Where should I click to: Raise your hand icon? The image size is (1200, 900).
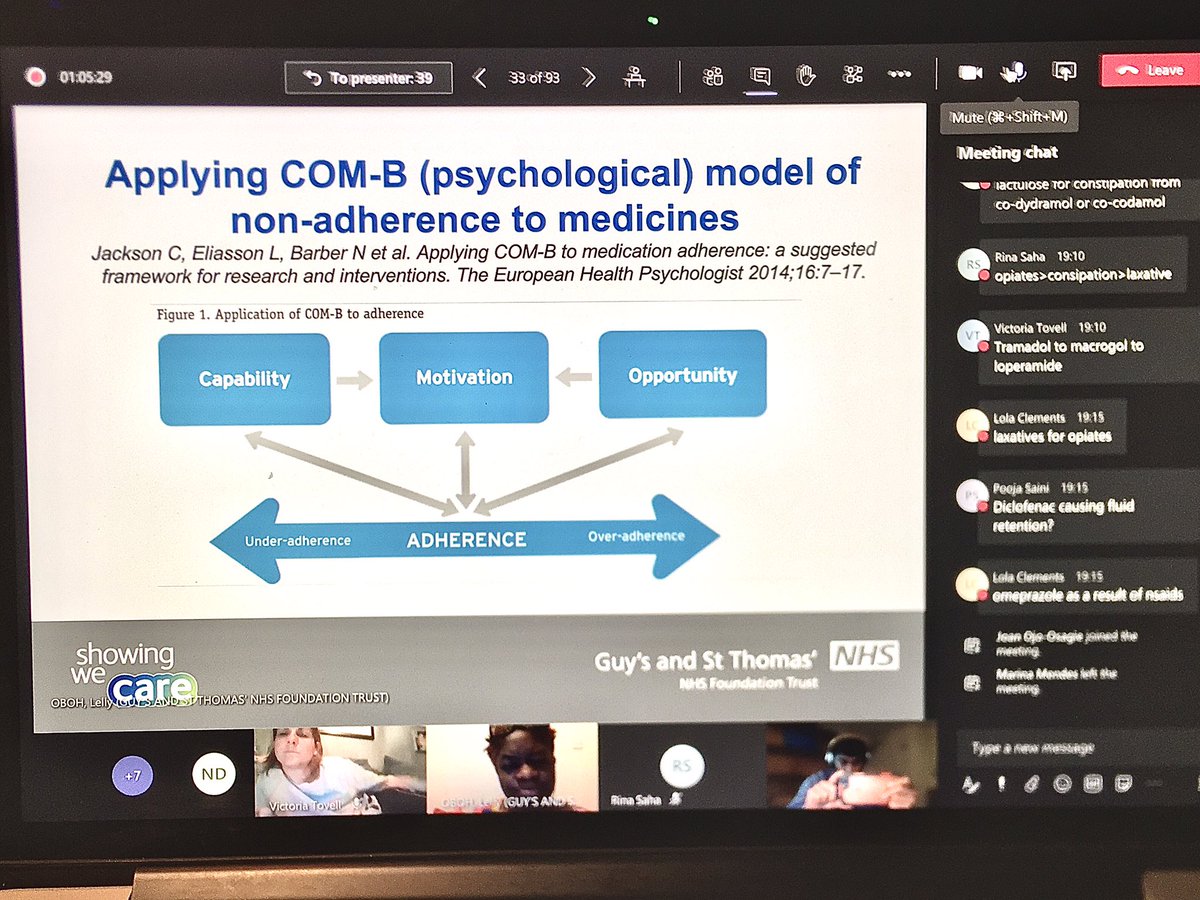coord(806,75)
